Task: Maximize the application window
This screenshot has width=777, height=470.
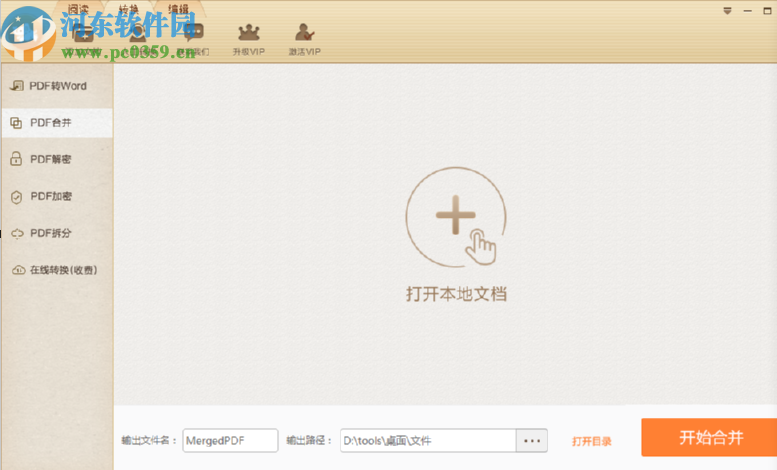Action: coord(767,11)
